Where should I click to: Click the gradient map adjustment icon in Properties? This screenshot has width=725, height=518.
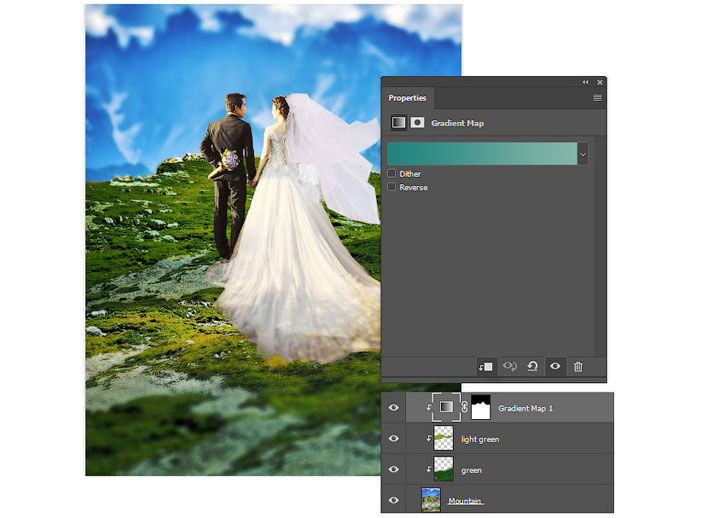pyautogui.click(x=398, y=123)
